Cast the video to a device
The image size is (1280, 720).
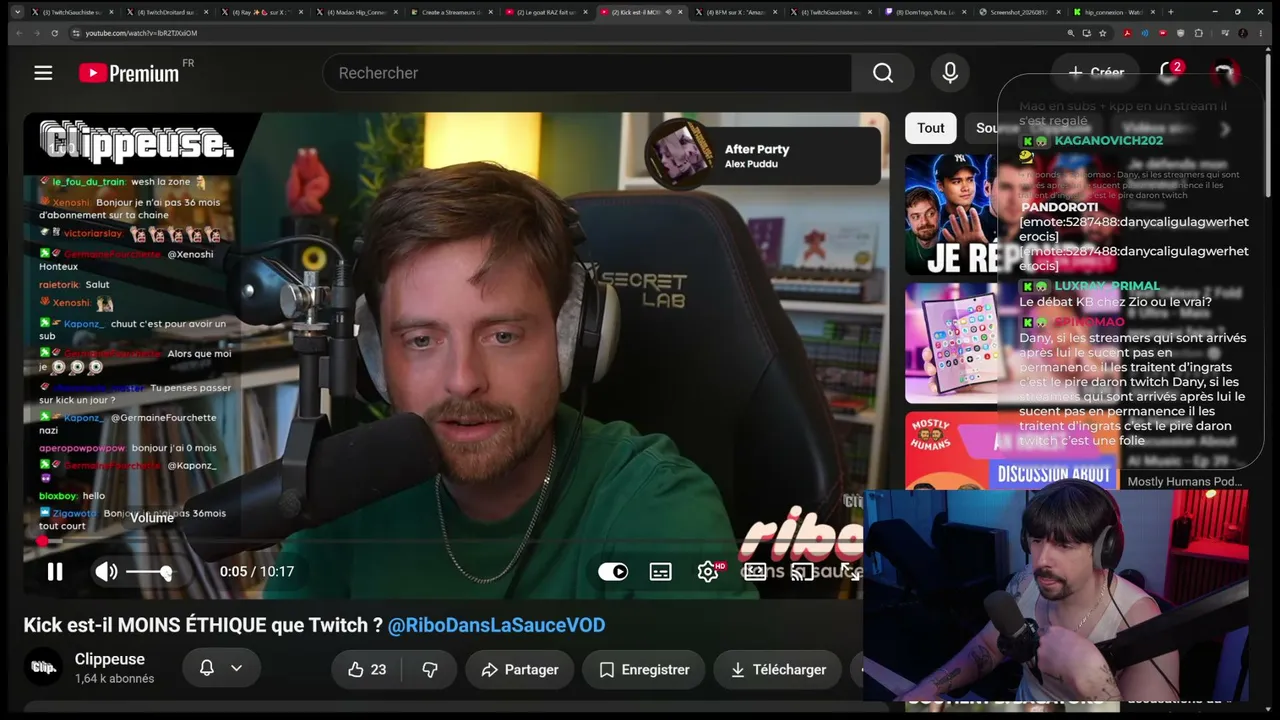click(x=802, y=571)
